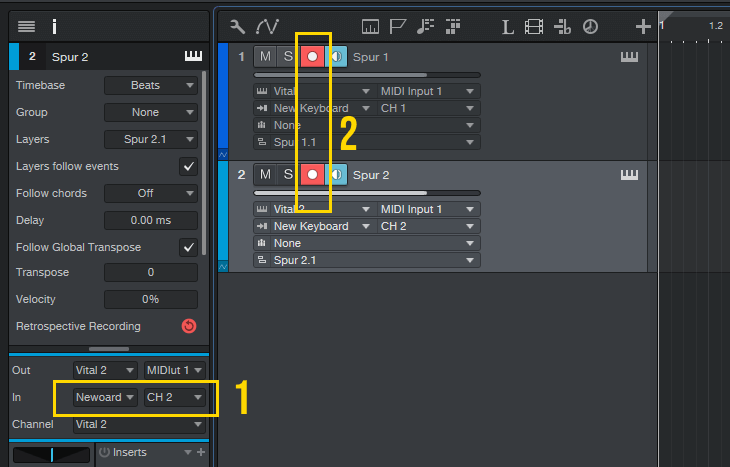Image resolution: width=730 pixels, height=467 pixels.
Task: Solo track Spur 2
Action: coord(288,175)
